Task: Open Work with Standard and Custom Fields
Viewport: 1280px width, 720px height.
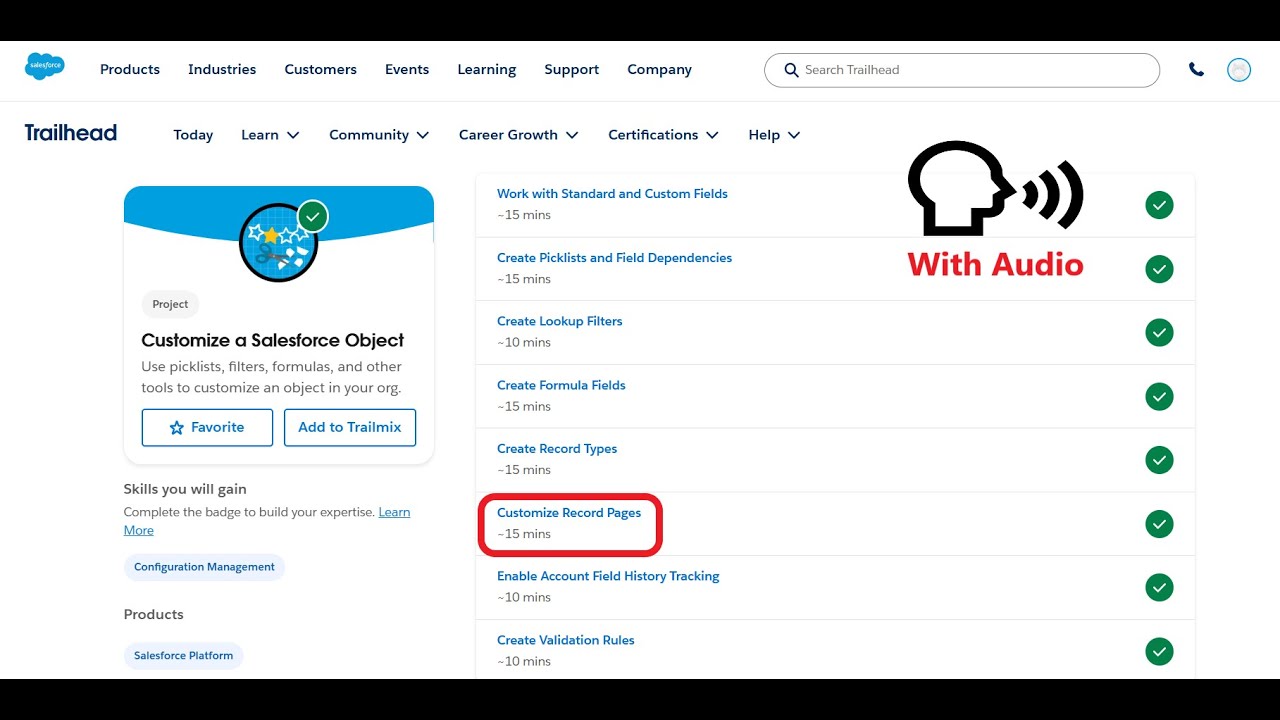Action: (612, 194)
